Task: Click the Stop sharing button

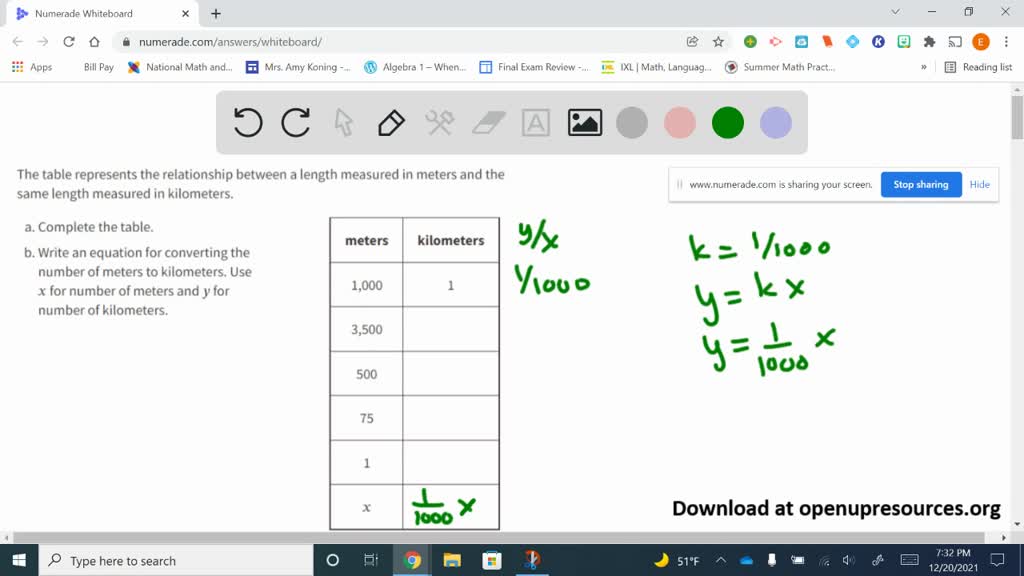Action: pyautogui.click(x=920, y=184)
